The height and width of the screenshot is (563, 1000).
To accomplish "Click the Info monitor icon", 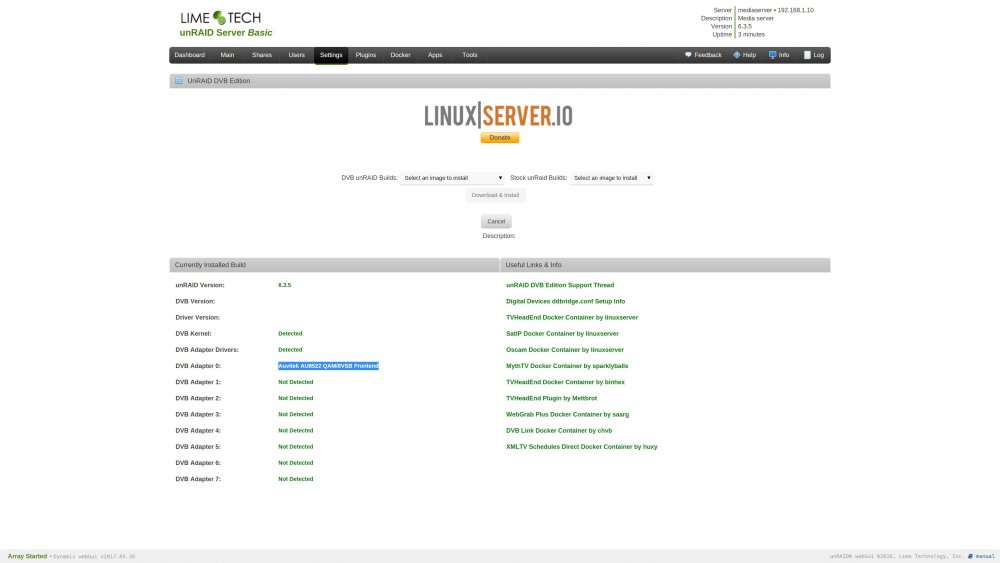I will [772, 55].
